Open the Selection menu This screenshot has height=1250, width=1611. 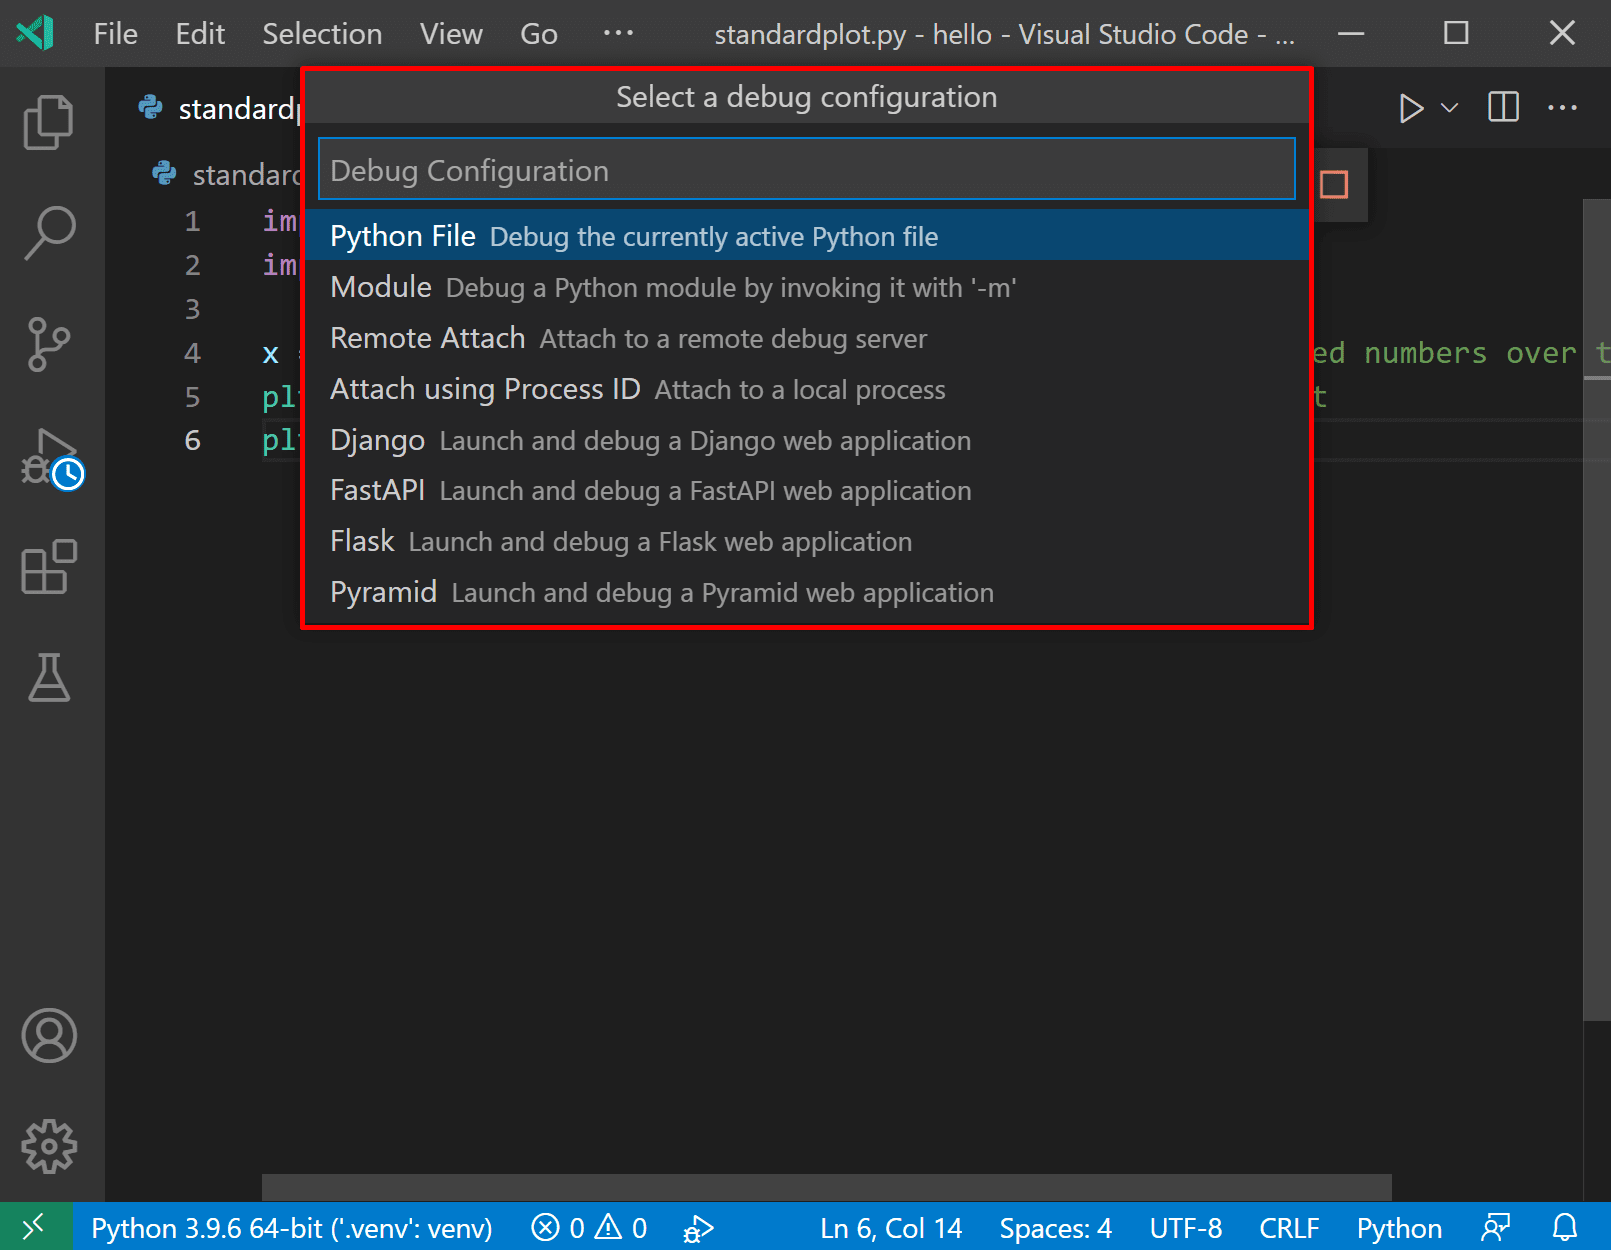pos(322,34)
